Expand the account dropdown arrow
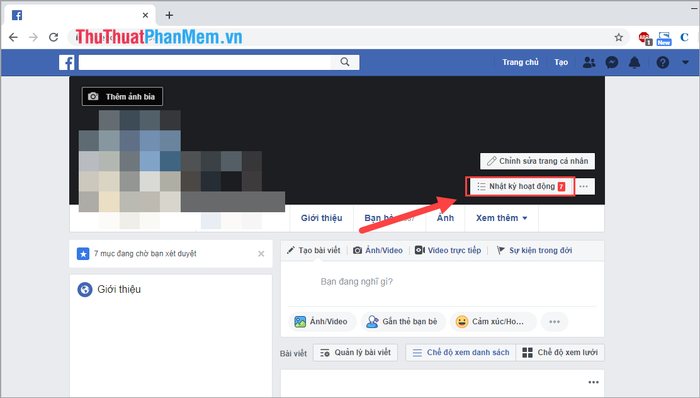Screen dimensions: 700x398 click(685, 62)
